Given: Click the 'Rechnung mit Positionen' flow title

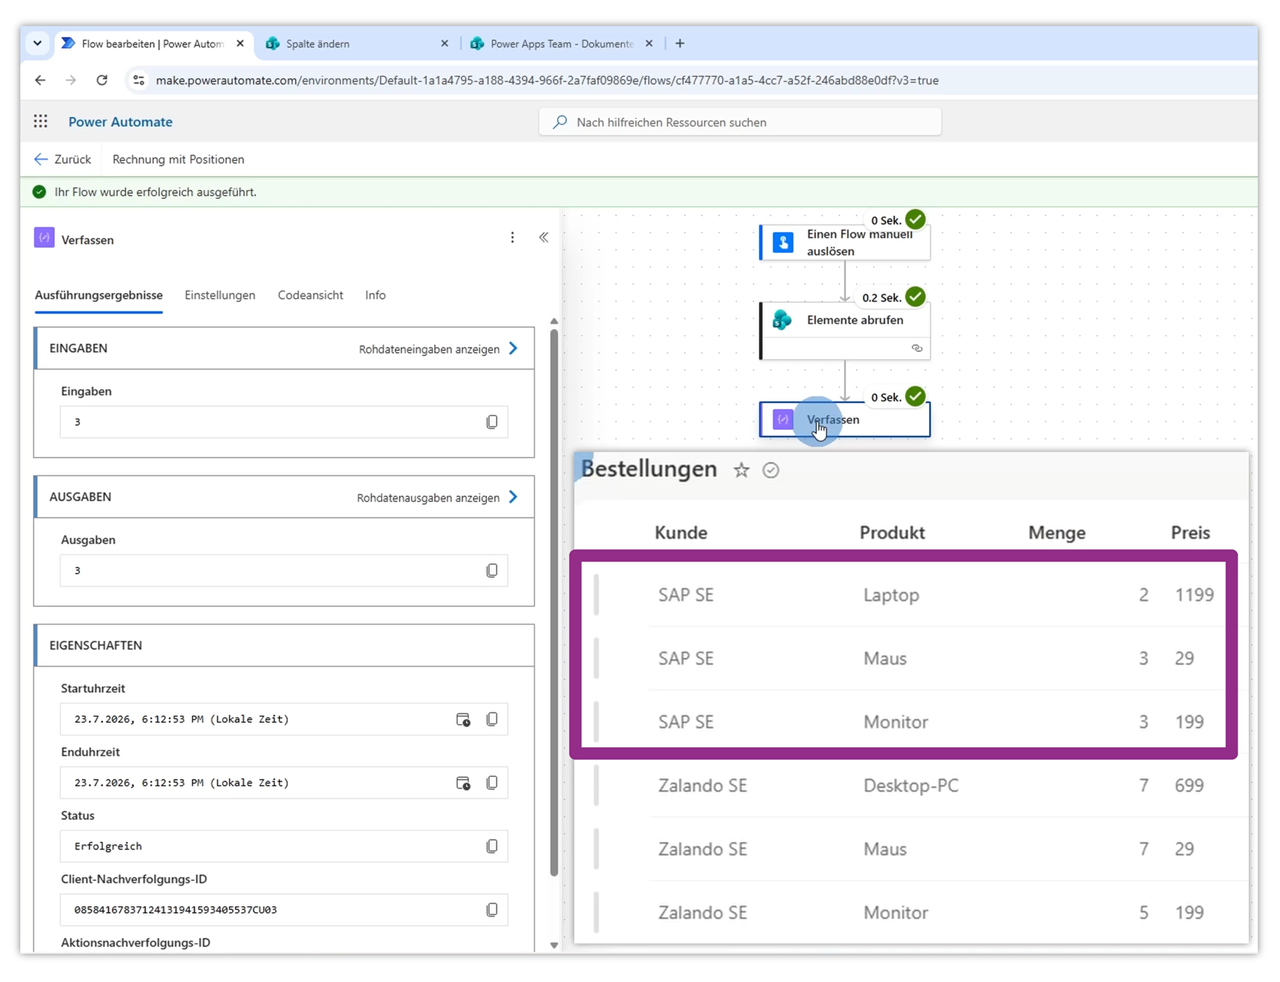Looking at the screenshot, I should pyautogui.click(x=178, y=159).
